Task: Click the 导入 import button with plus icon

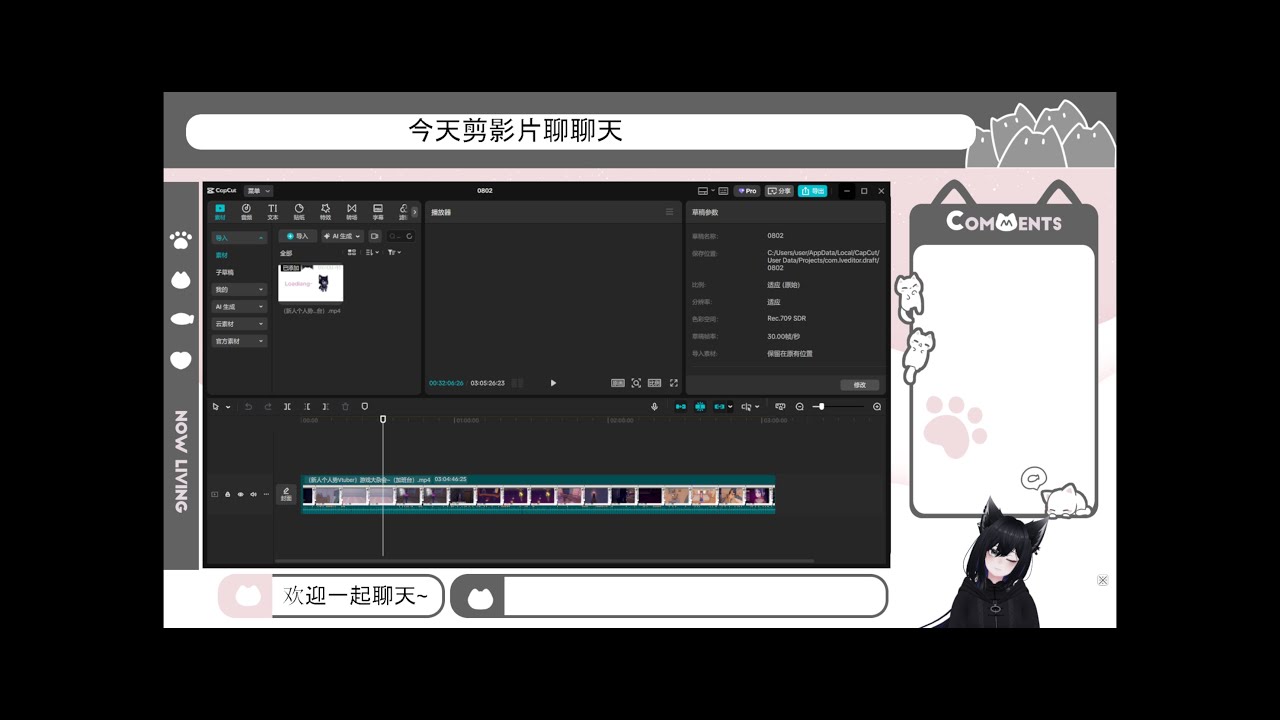Action: pyautogui.click(x=298, y=236)
